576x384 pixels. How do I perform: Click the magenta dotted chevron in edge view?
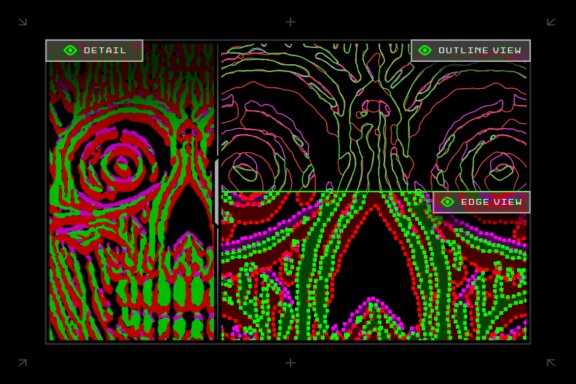click(x=373, y=312)
